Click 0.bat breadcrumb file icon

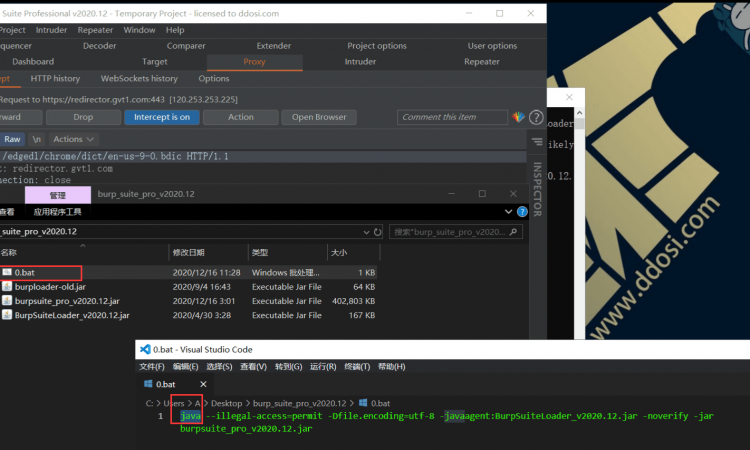363,403
